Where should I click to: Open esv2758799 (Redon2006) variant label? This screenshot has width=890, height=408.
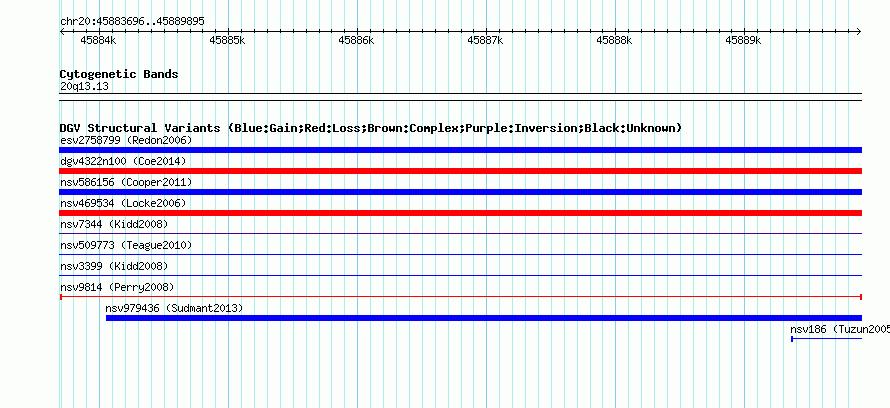click(x=126, y=140)
